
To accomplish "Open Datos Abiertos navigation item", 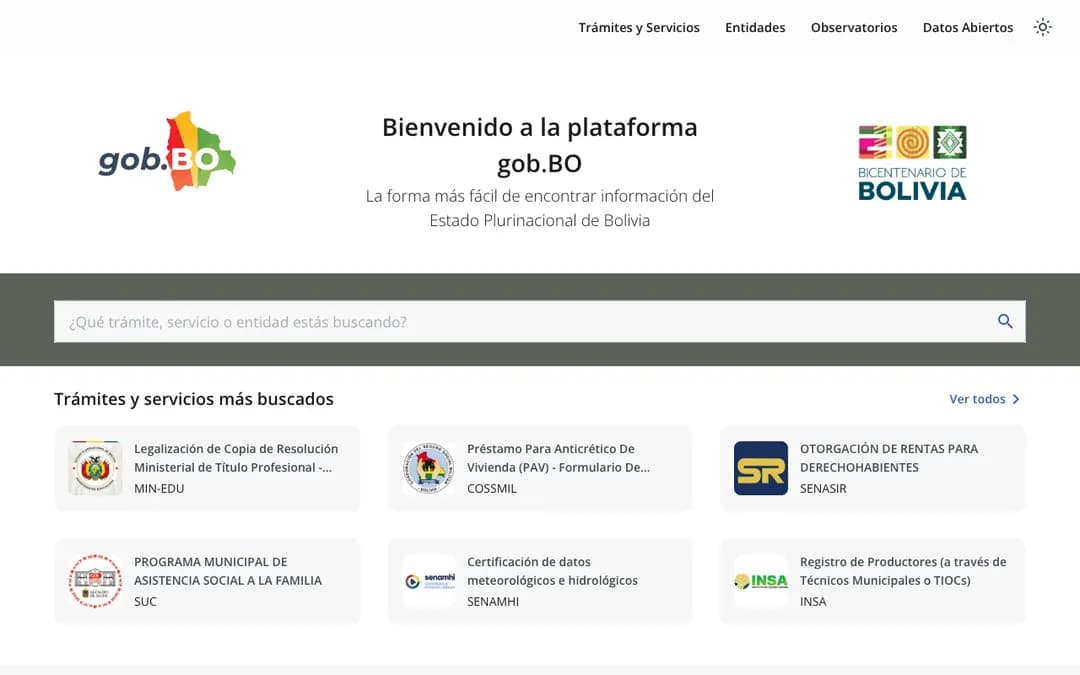I will point(968,28).
